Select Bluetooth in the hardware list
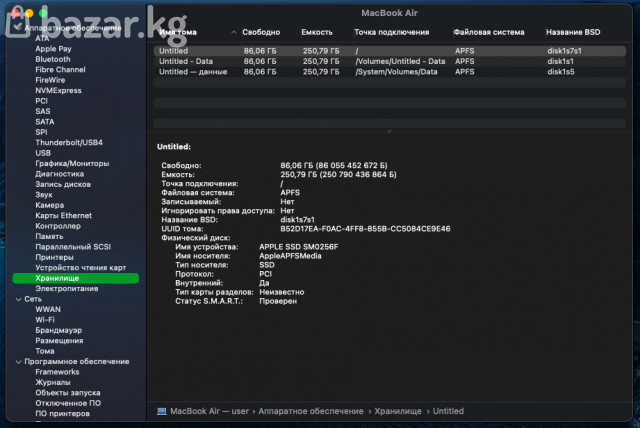Screen dimensions: 640x428 pyautogui.click(x=53, y=59)
